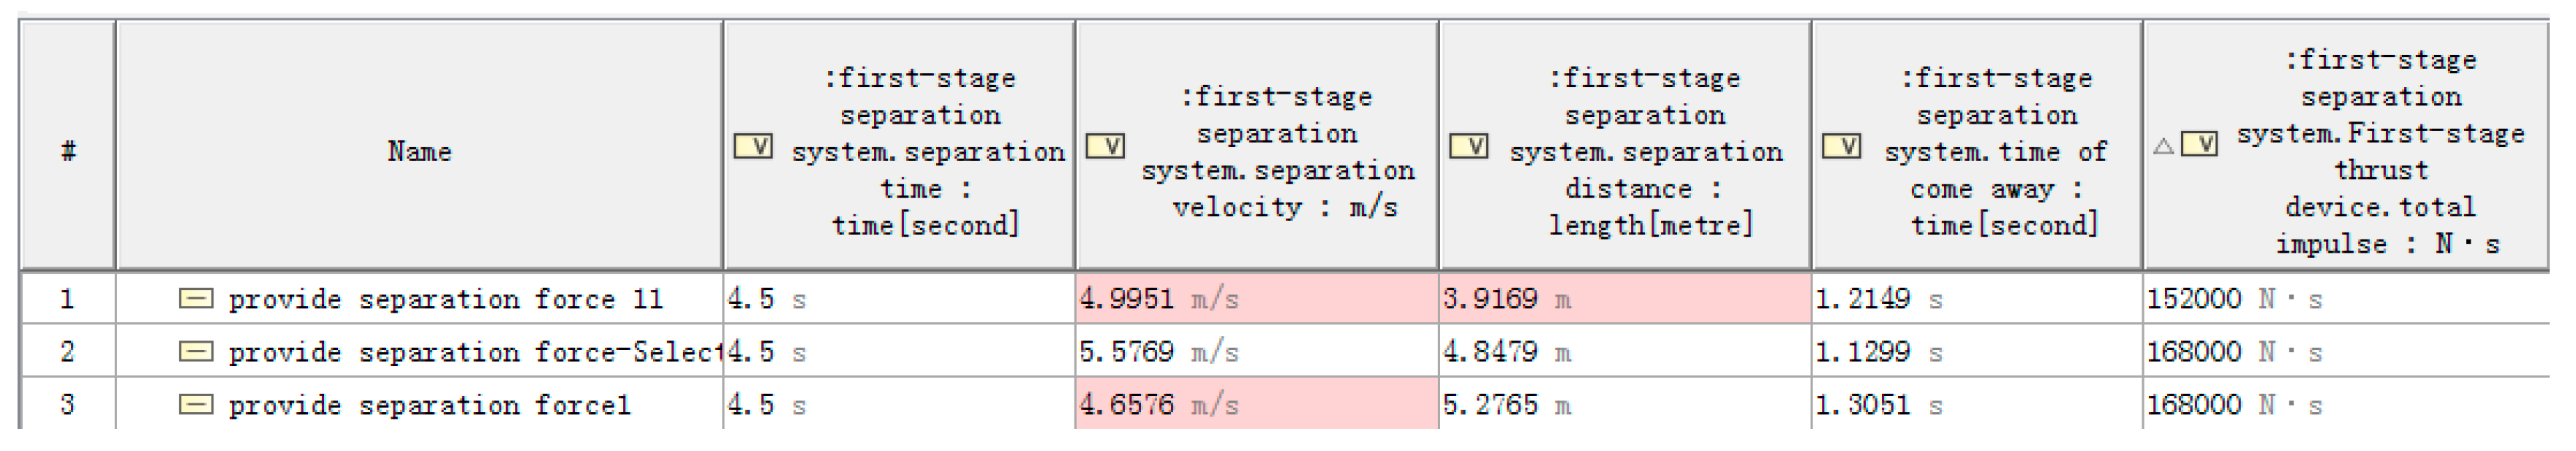Sort by the Name column header
The width and height of the screenshot is (2576, 451).
coord(419,151)
